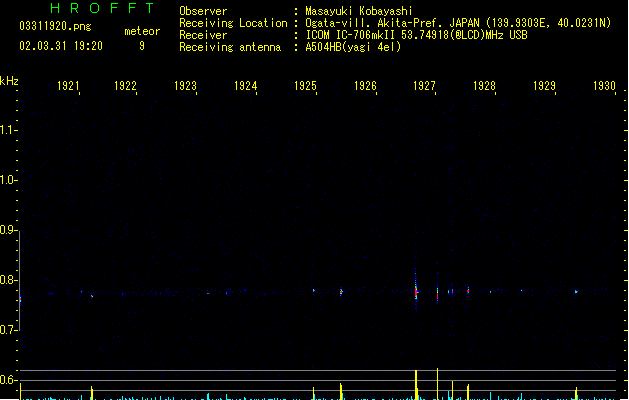
Task: Click the 'Observer' field label
Action: pos(203,11)
